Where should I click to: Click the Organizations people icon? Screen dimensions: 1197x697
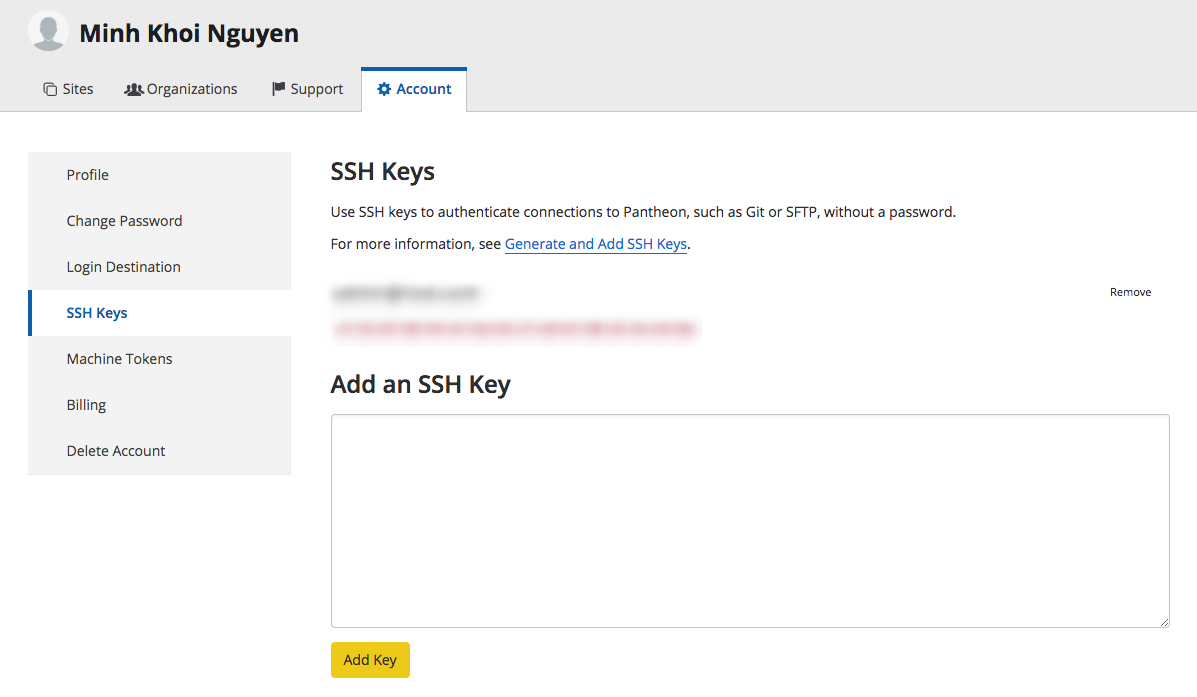(x=134, y=89)
